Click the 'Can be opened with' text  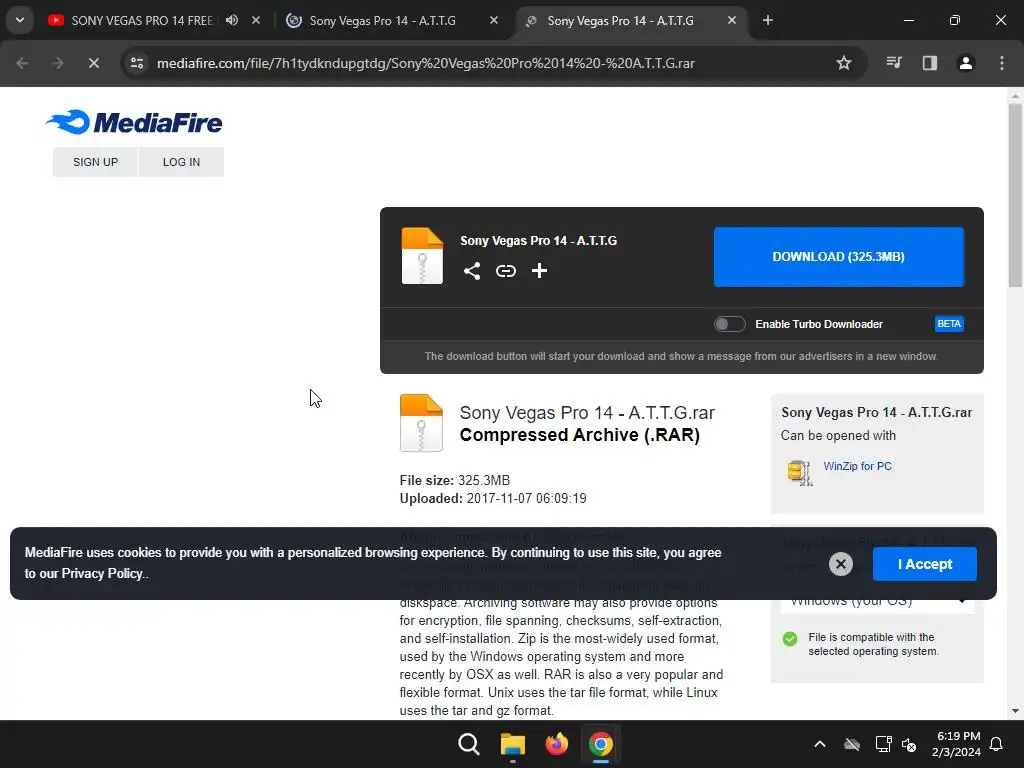[838, 436]
